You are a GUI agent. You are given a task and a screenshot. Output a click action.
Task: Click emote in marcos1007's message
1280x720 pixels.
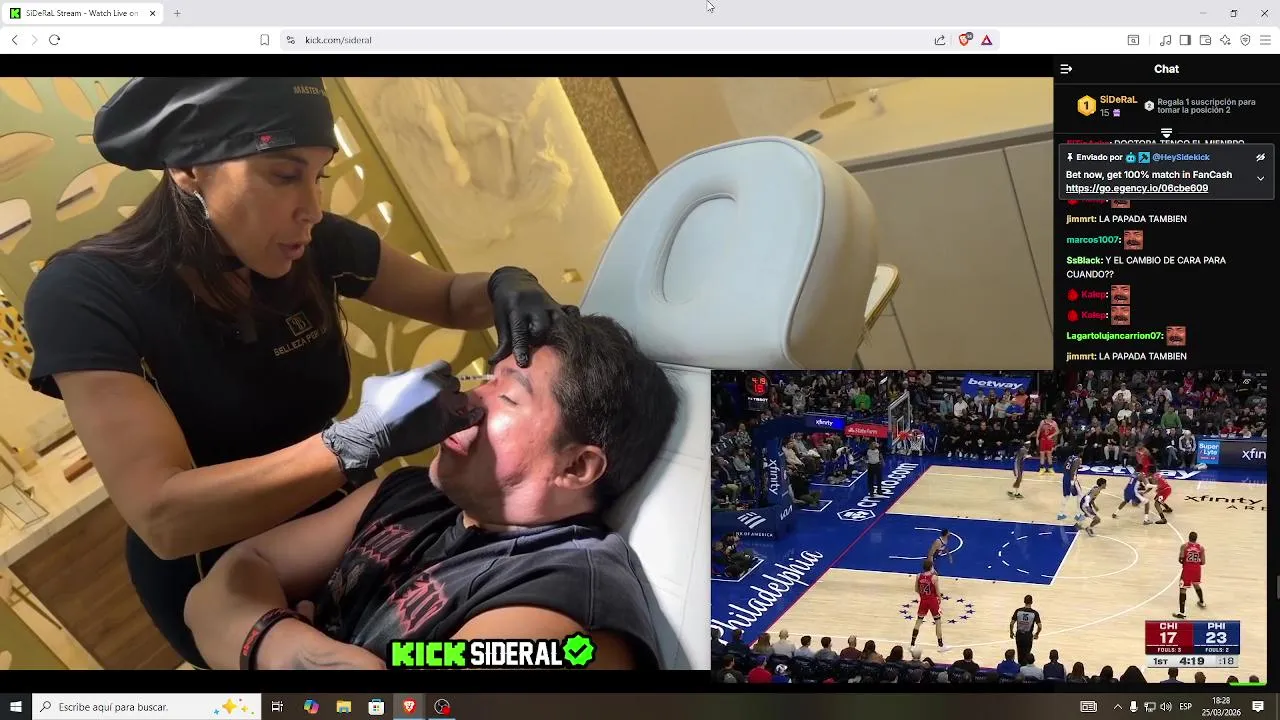click(1133, 240)
